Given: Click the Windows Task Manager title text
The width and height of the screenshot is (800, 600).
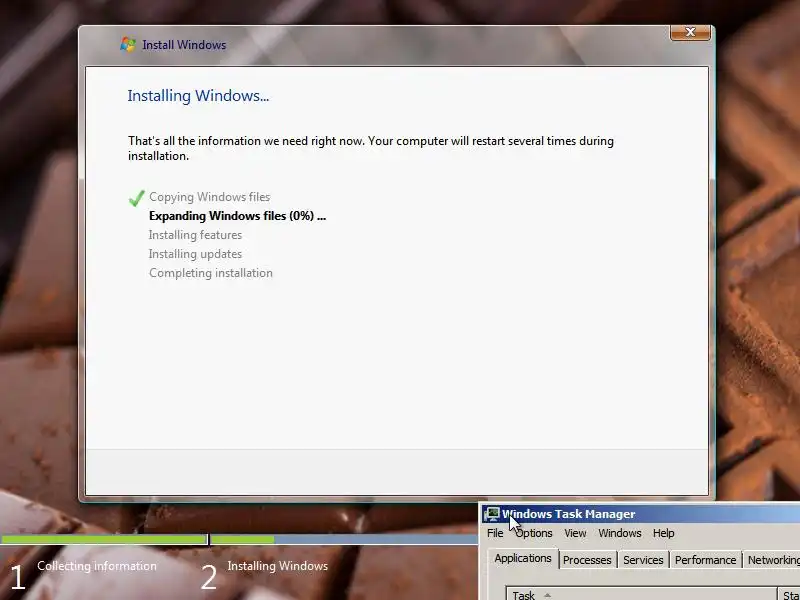Looking at the screenshot, I should (x=568, y=514).
